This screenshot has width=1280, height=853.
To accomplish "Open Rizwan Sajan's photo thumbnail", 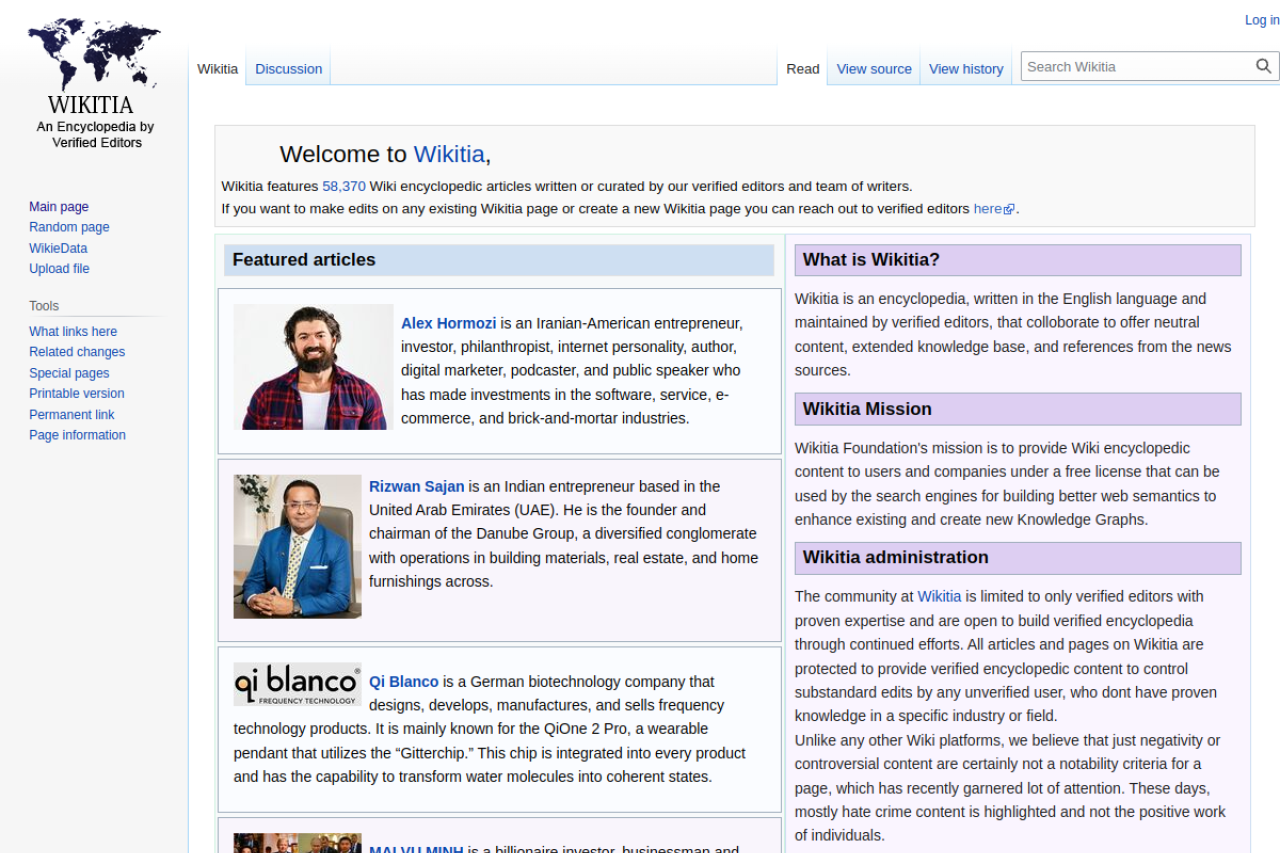I will point(297,546).
